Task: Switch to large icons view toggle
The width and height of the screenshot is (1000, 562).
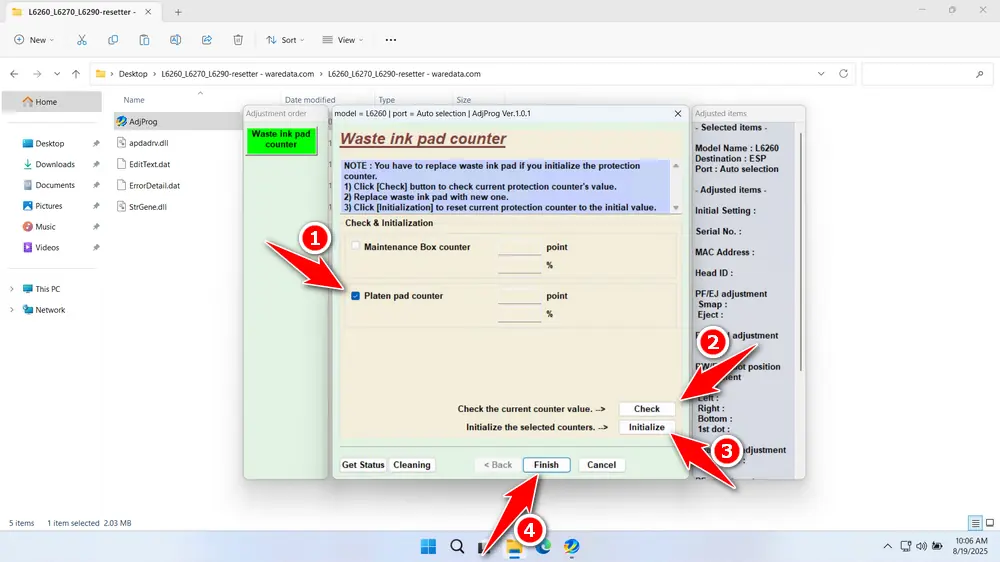Action: pyautogui.click(x=990, y=523)
